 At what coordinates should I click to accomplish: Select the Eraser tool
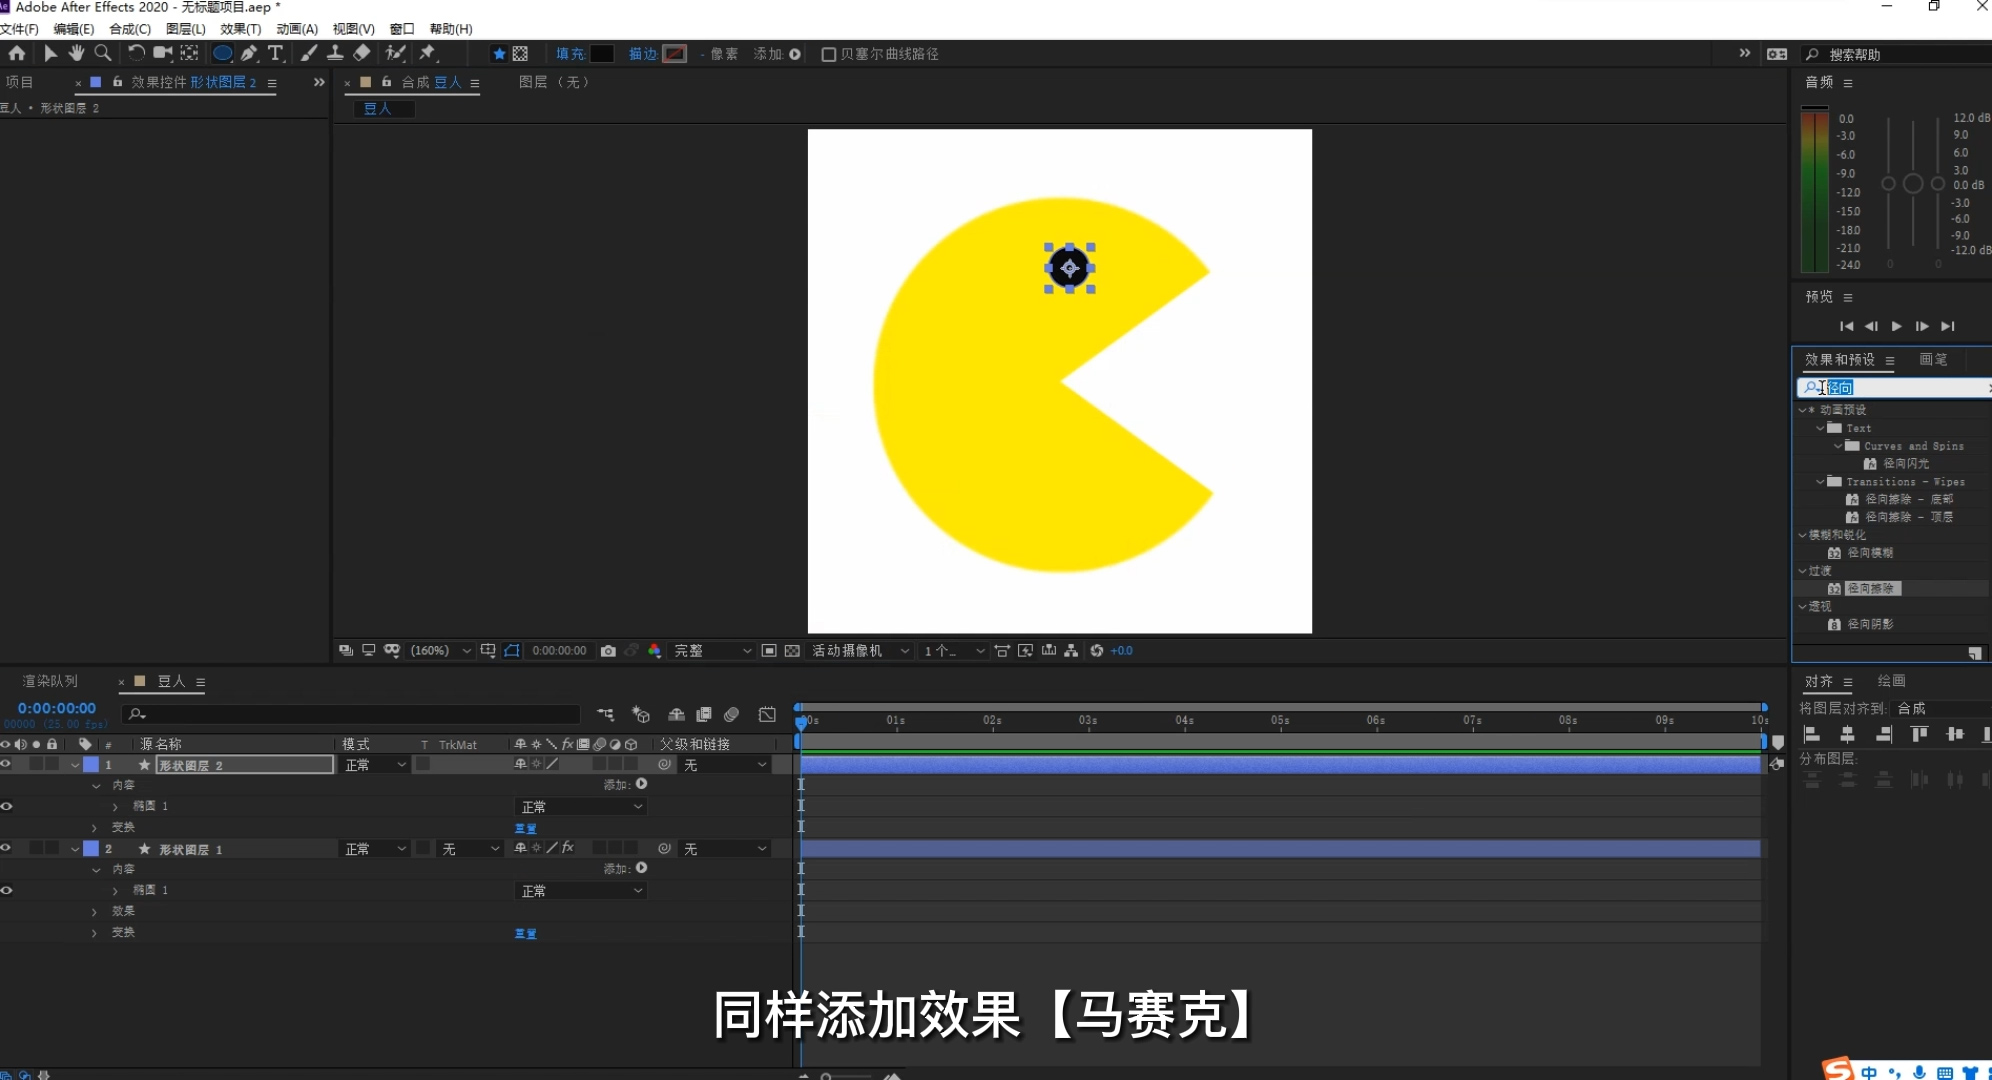[x=362, y=53]
